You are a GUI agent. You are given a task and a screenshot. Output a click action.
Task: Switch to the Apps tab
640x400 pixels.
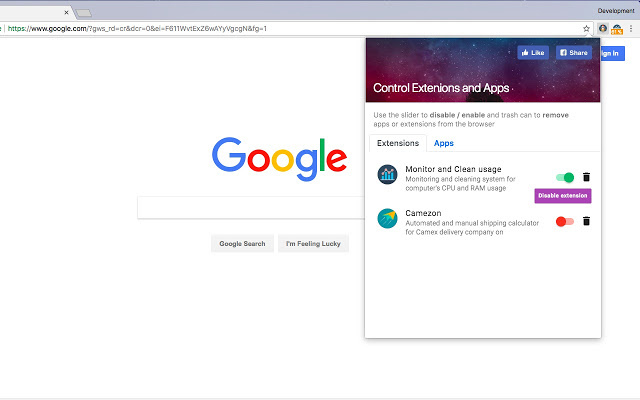coord(443,144)
